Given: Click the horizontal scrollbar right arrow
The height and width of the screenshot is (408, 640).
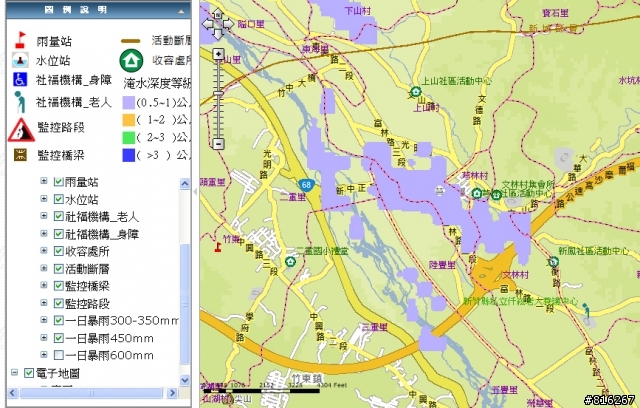Looking at the screenshot, I should pos(172,393).
